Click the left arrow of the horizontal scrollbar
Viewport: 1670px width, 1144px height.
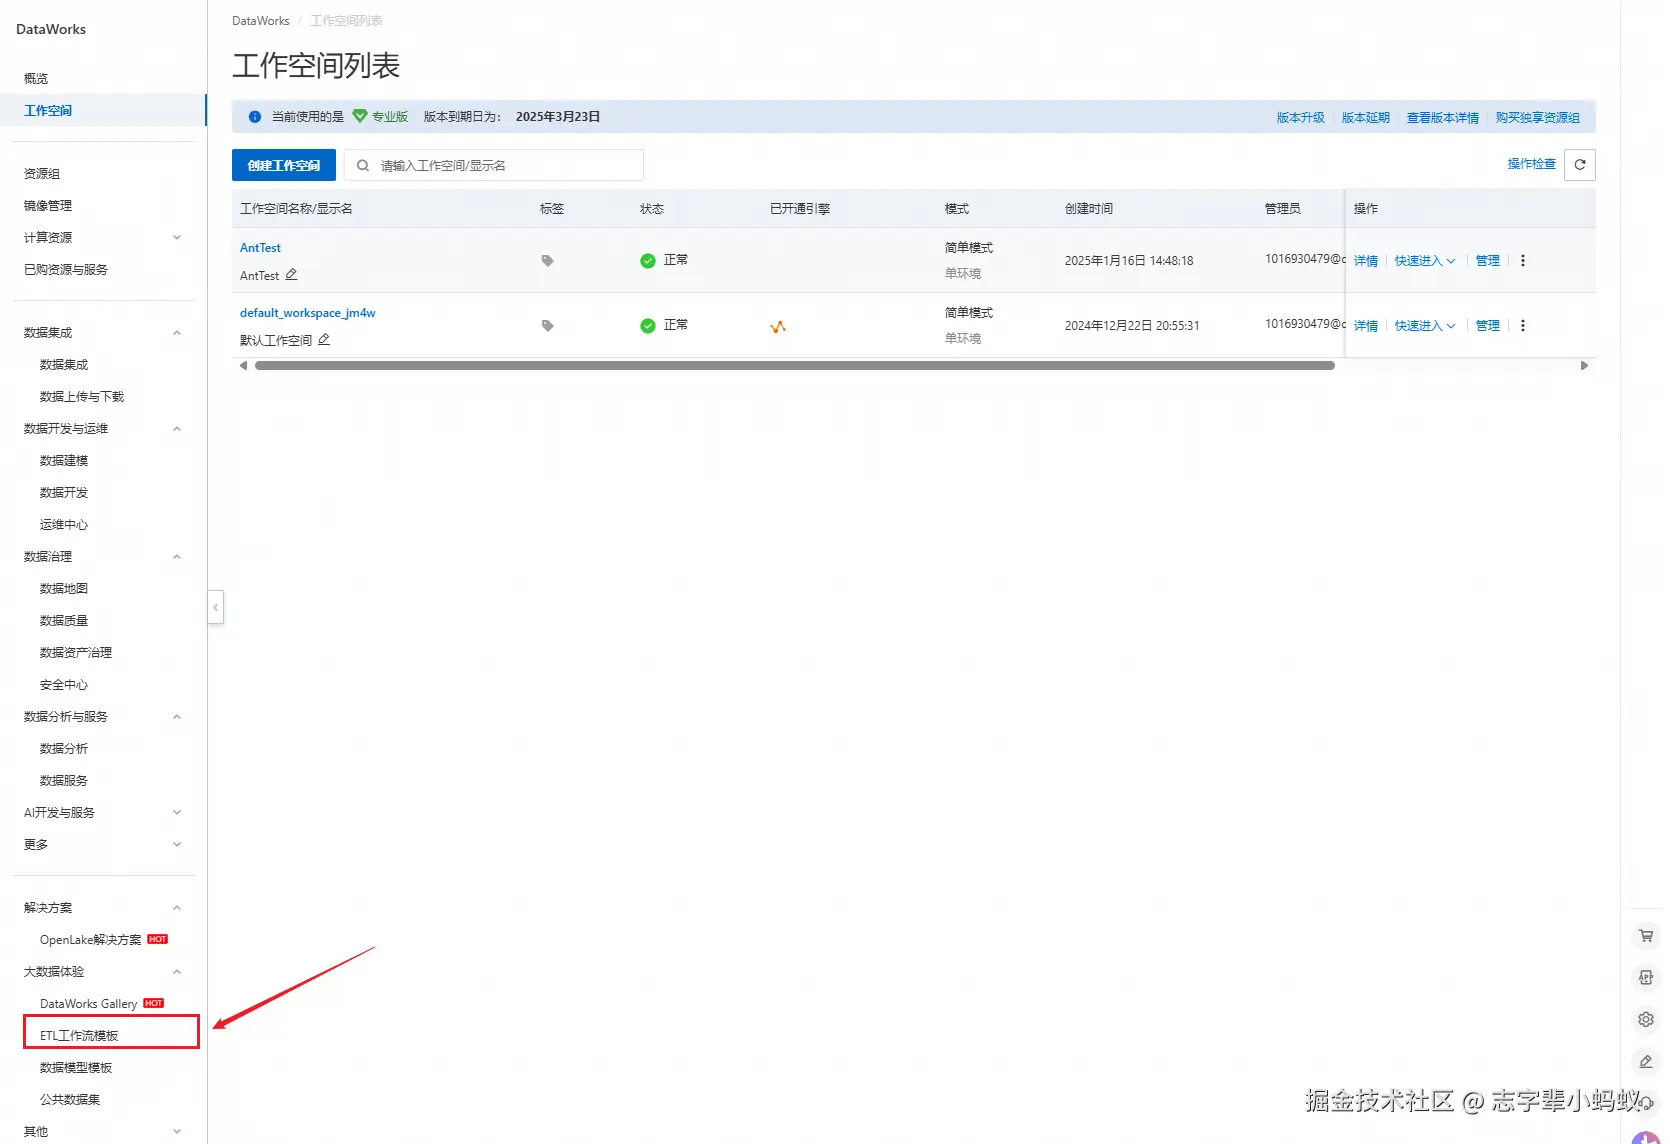point(243,365)
